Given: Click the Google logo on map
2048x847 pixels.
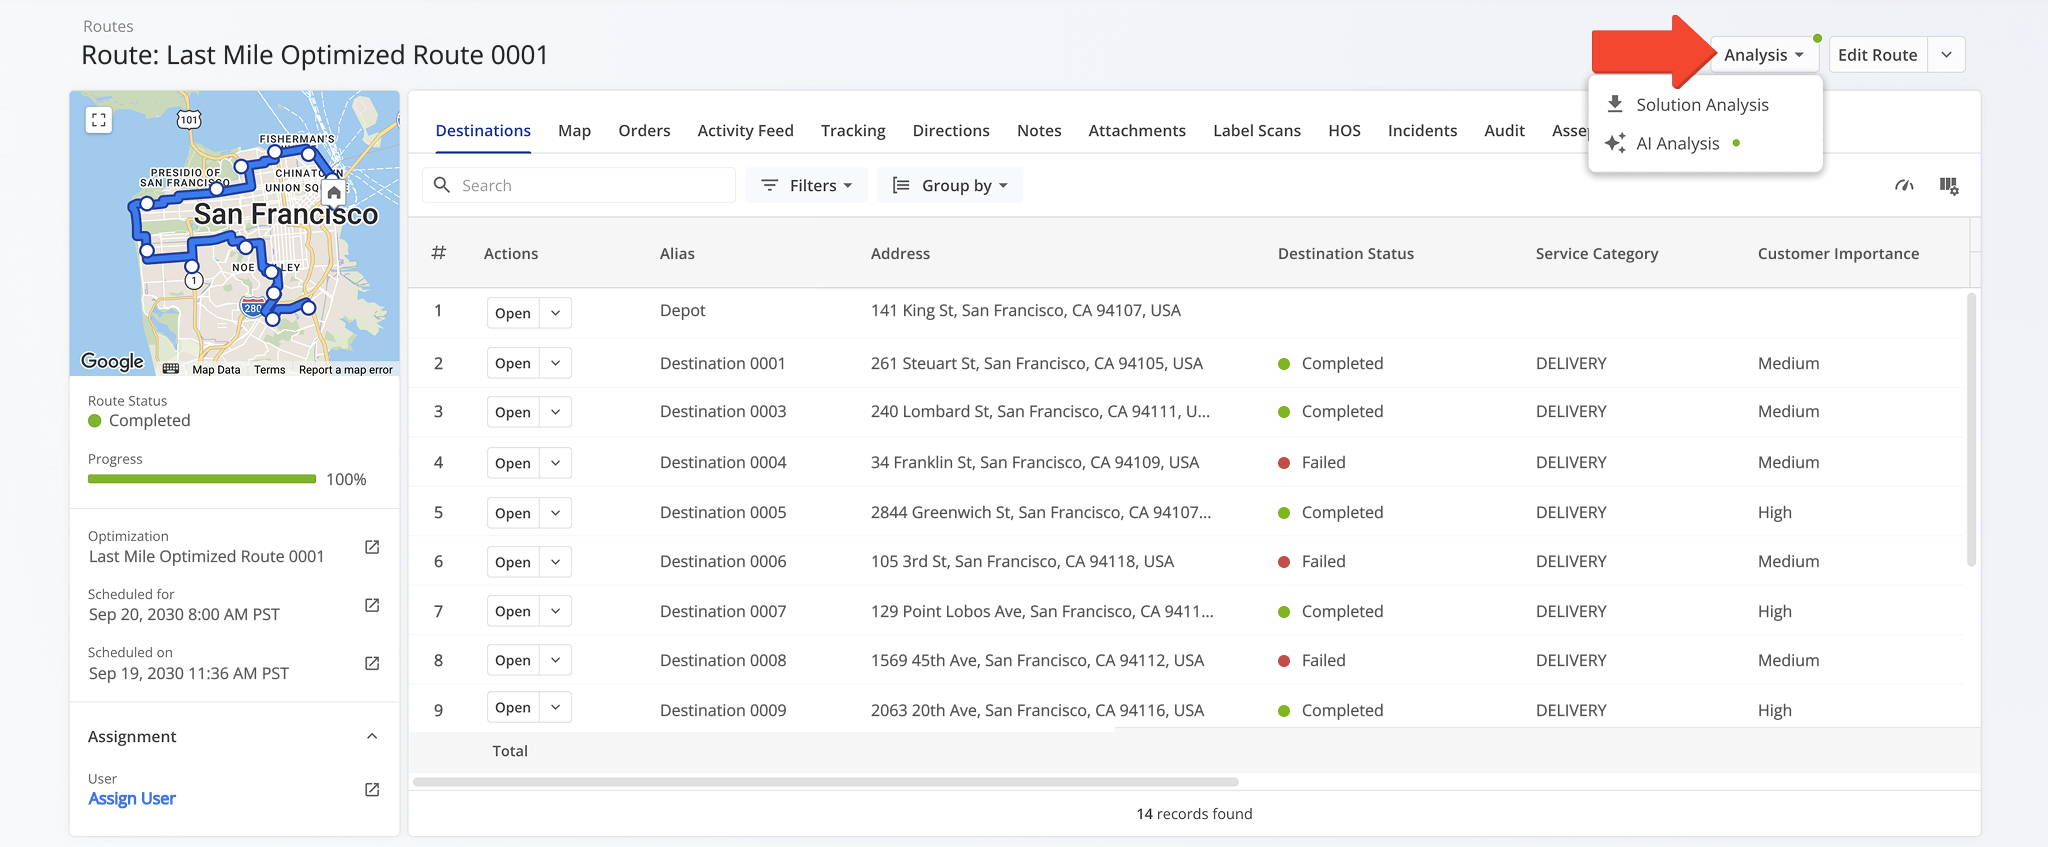Looking at the screenshot, I should tap(112, 361).
